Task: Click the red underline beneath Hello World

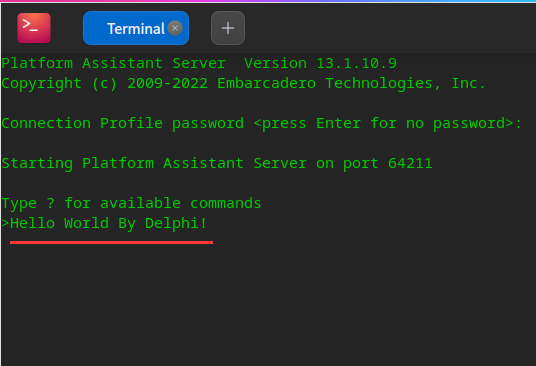Action: [111, 242]
